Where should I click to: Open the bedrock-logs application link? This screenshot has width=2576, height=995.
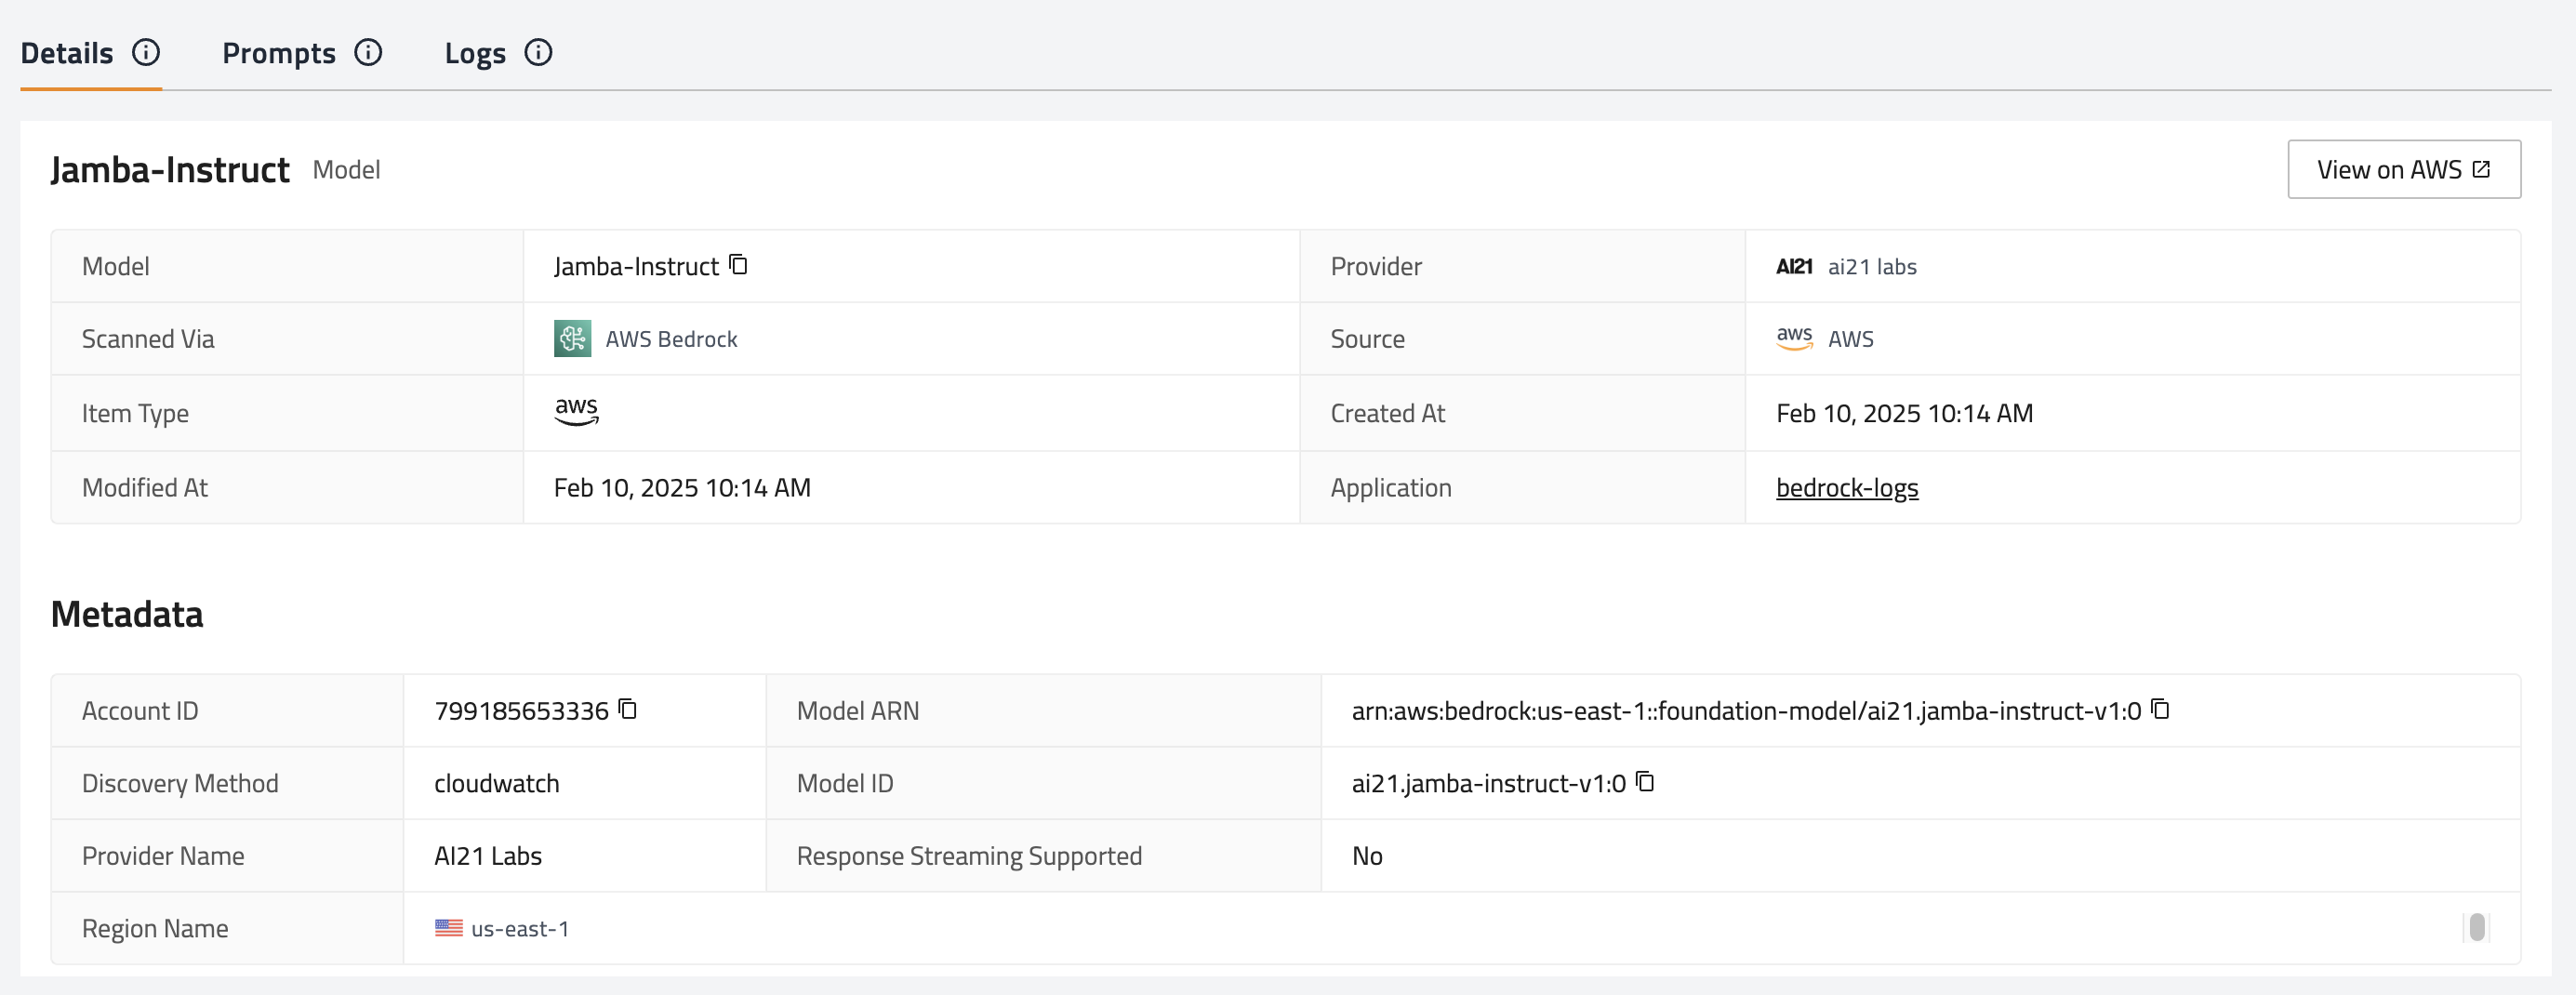(1846, 488)
